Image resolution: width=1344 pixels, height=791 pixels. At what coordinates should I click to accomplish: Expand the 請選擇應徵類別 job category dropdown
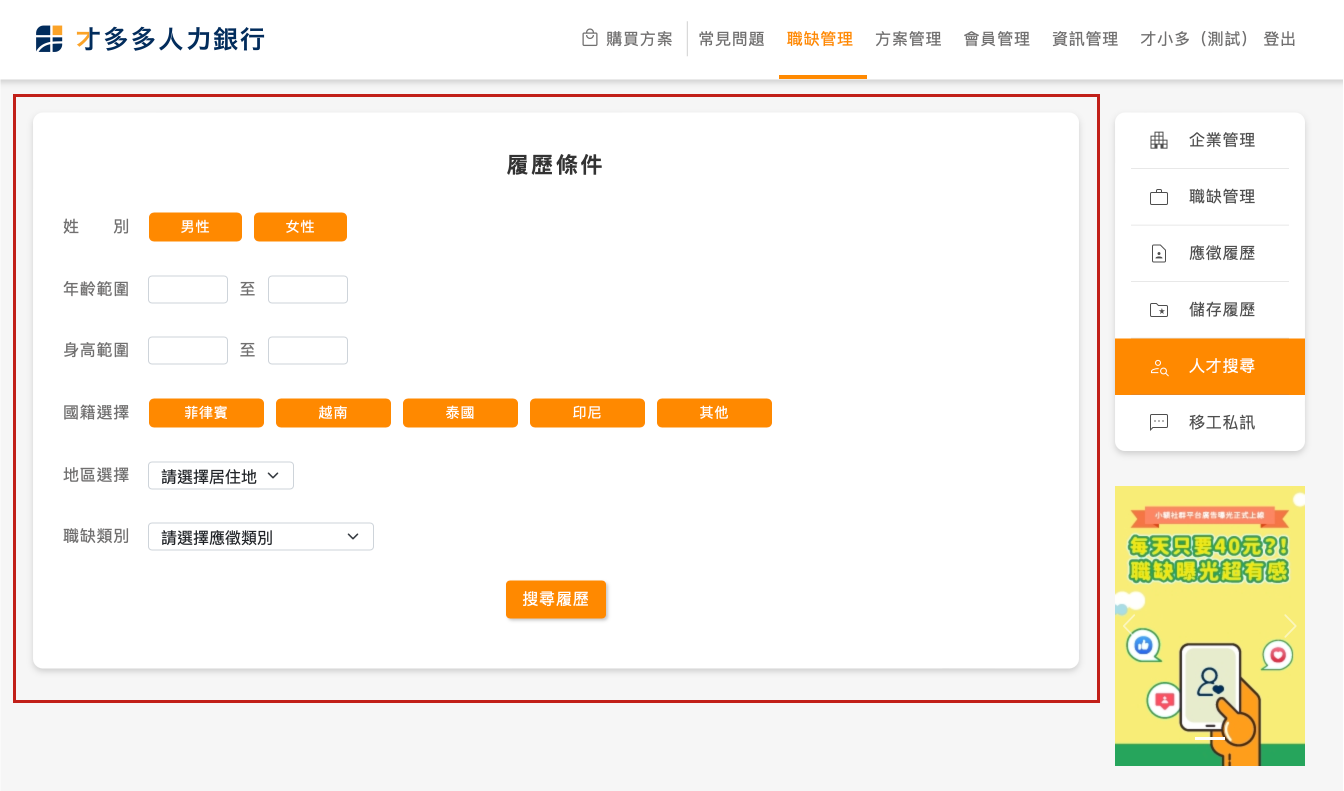click(x=260, y=537)
